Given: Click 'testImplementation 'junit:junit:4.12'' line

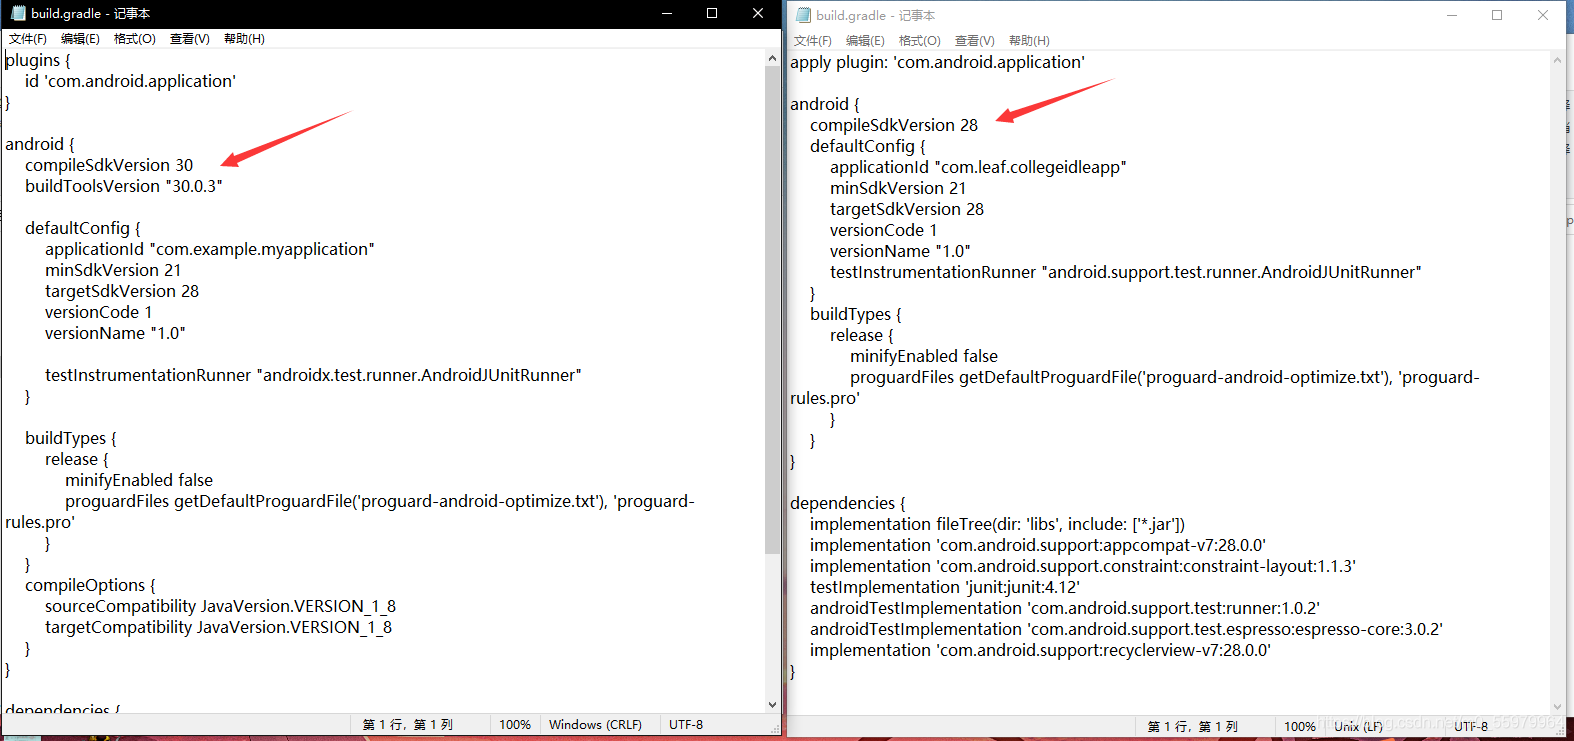Looking at the screenshot, I should (x=945, y=587).
